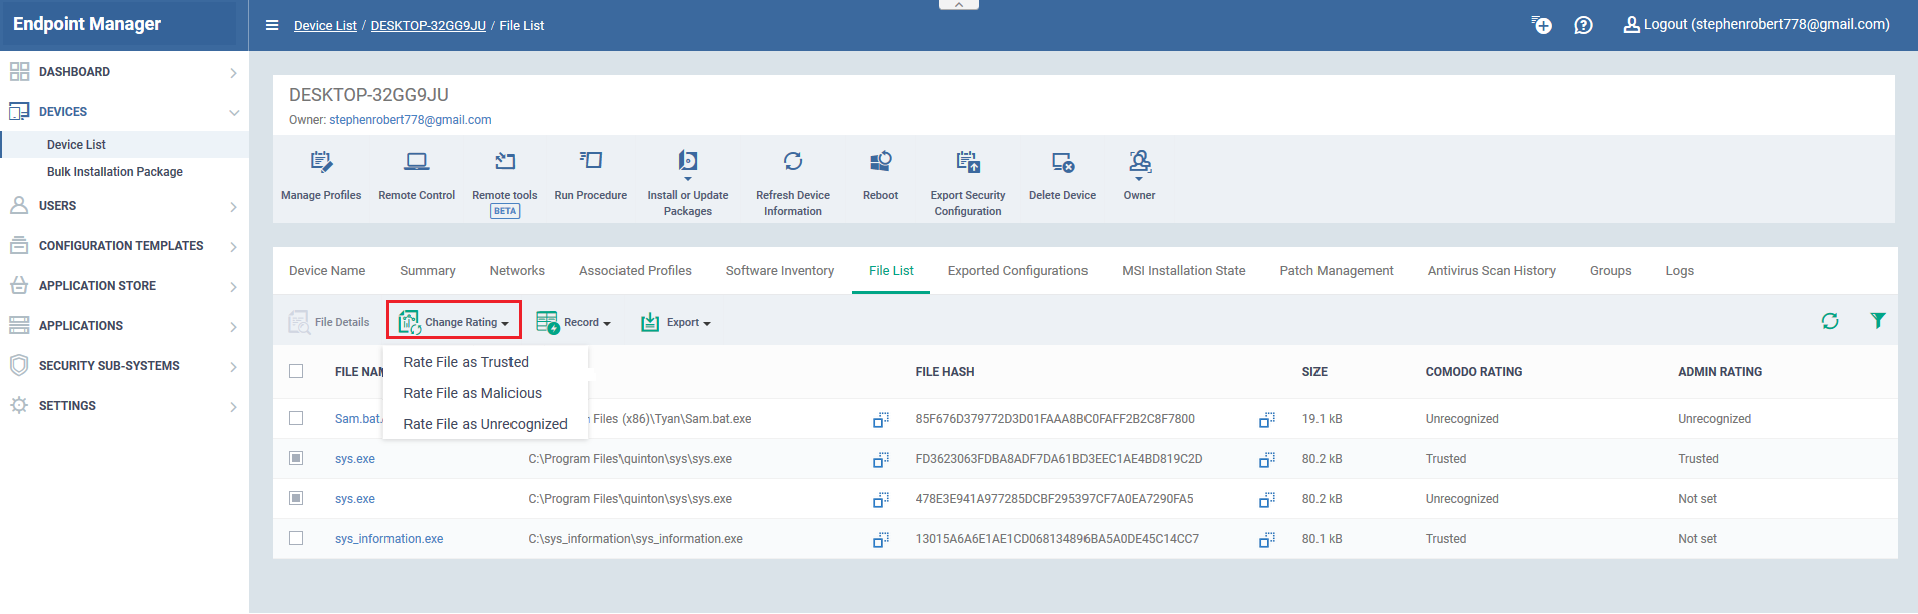
Task: Open the Record dropdown
Action: 573,322
